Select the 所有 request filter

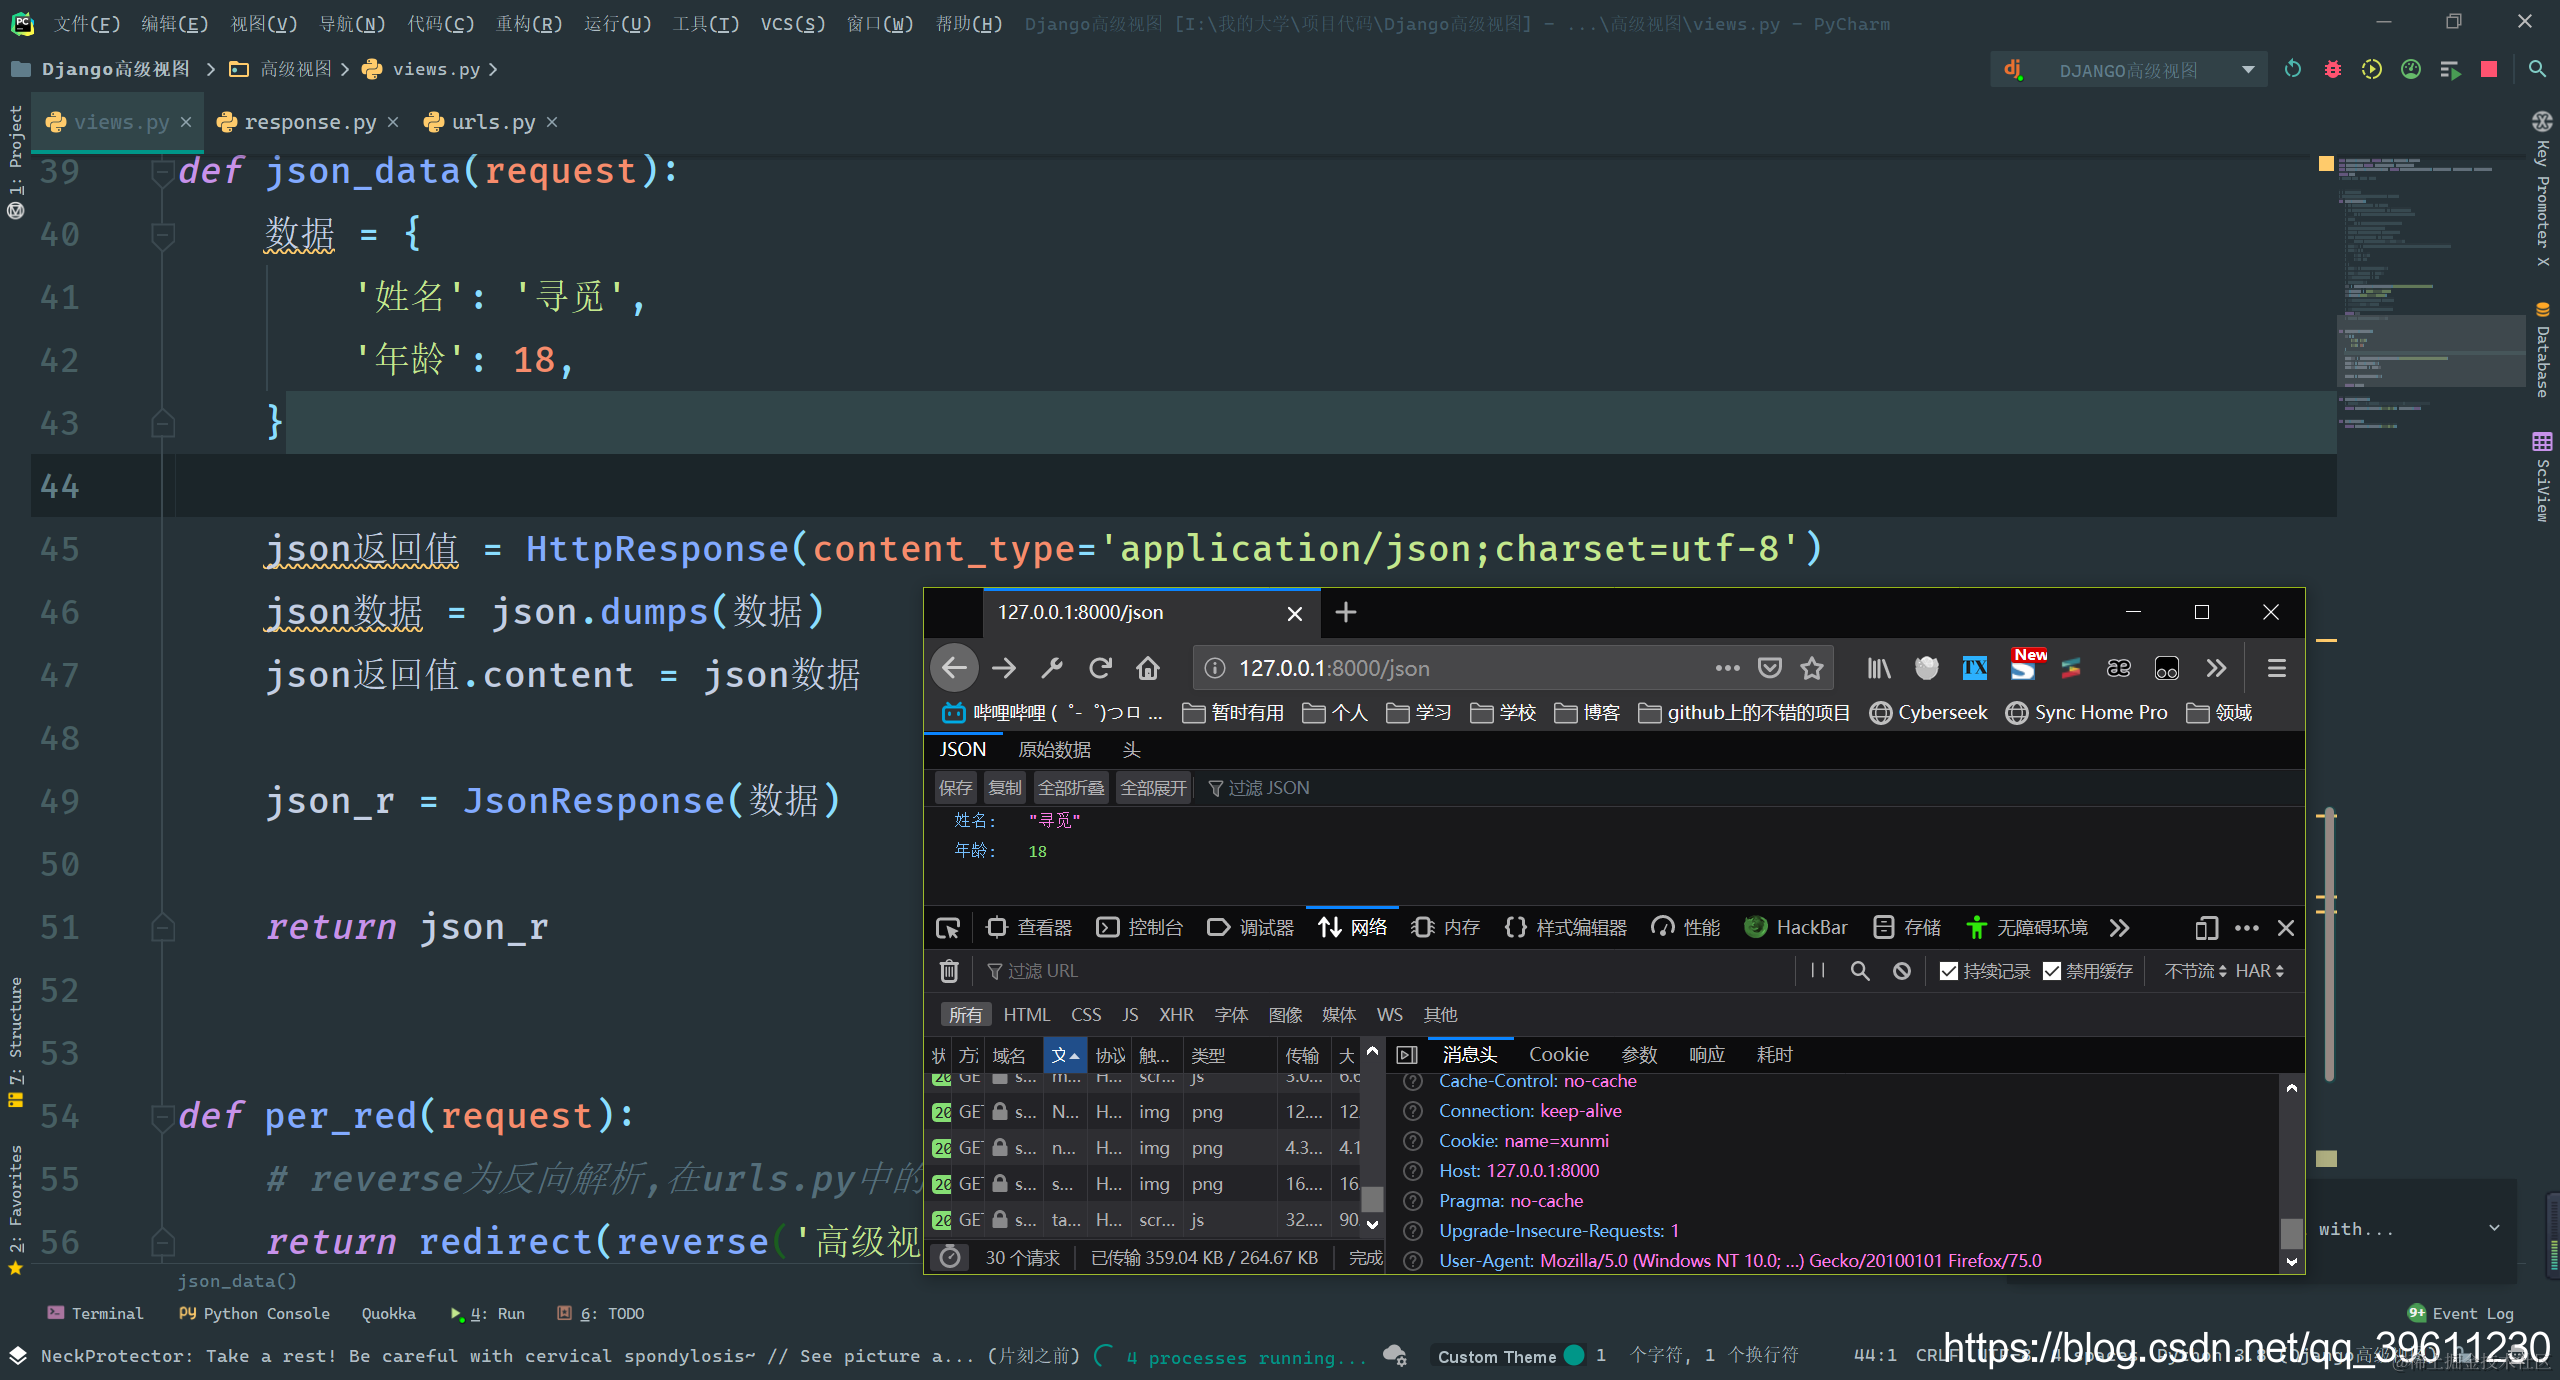click(x=966, y=1015)
